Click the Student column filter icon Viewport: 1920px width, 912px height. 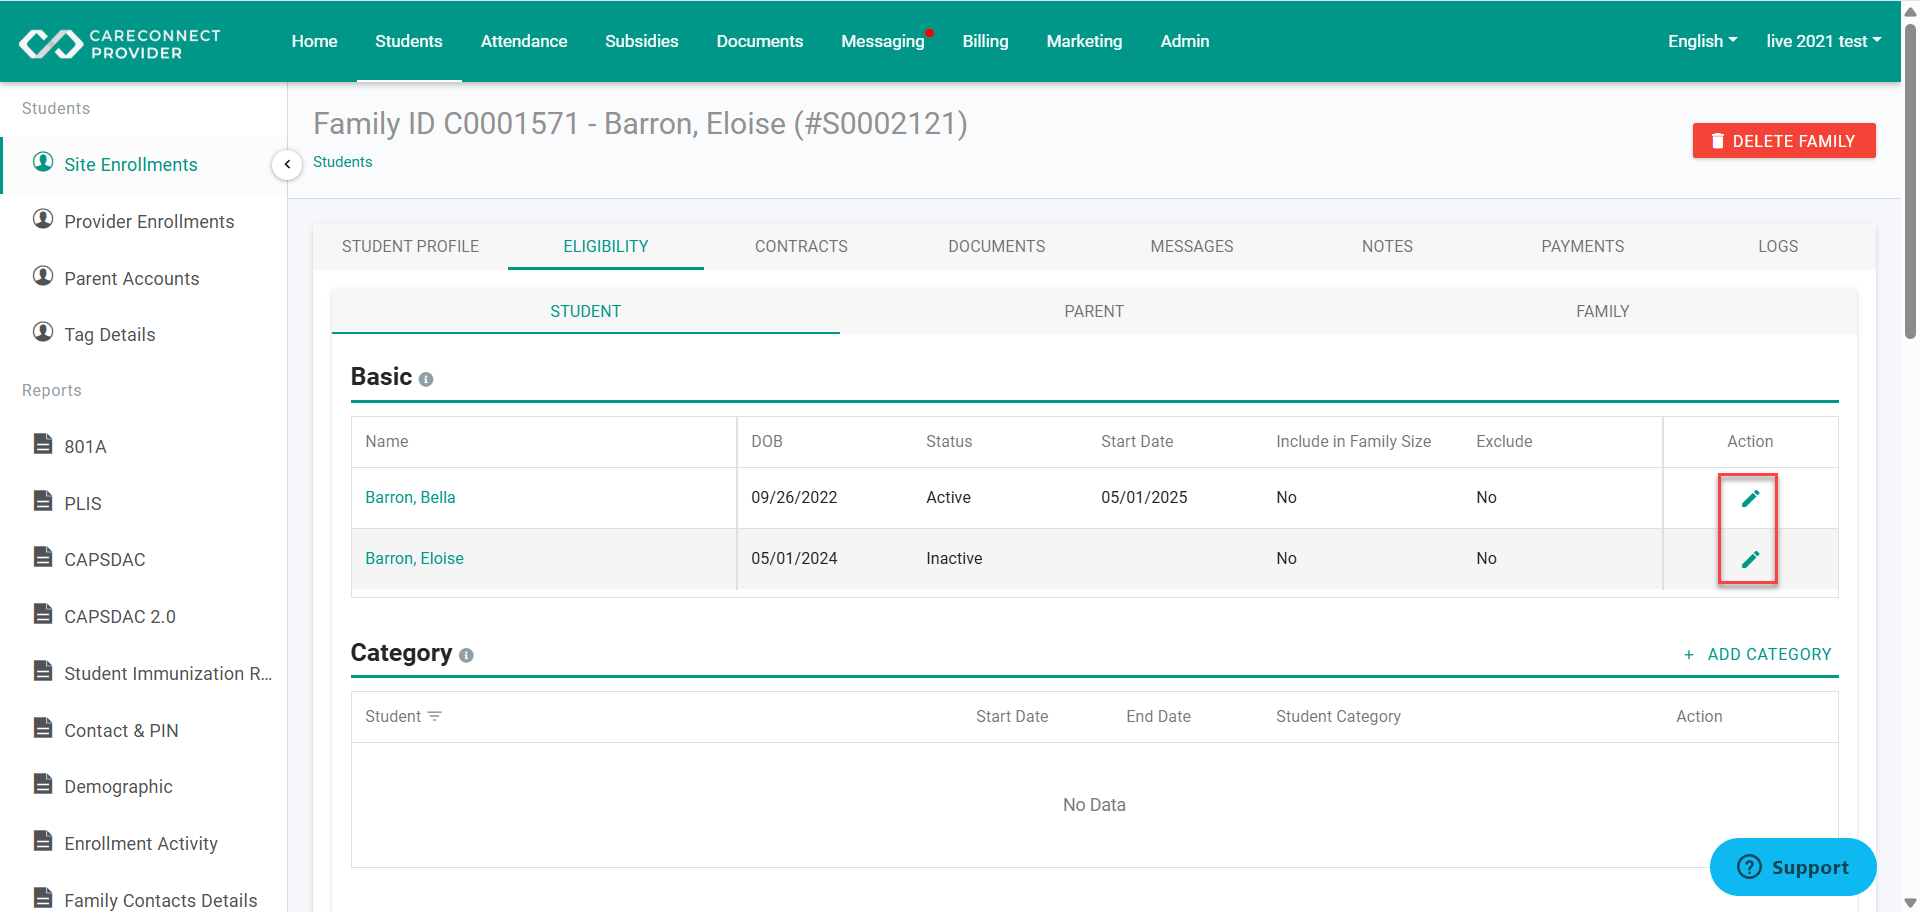coord(435,717)
